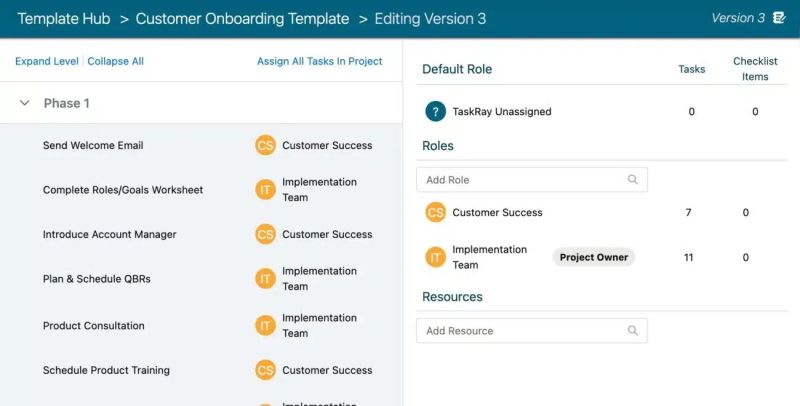Click the TaskRay Unassigned question mark icon
Image resolution: width=800 pixels, height=406 pixels.
pos(435,112)
